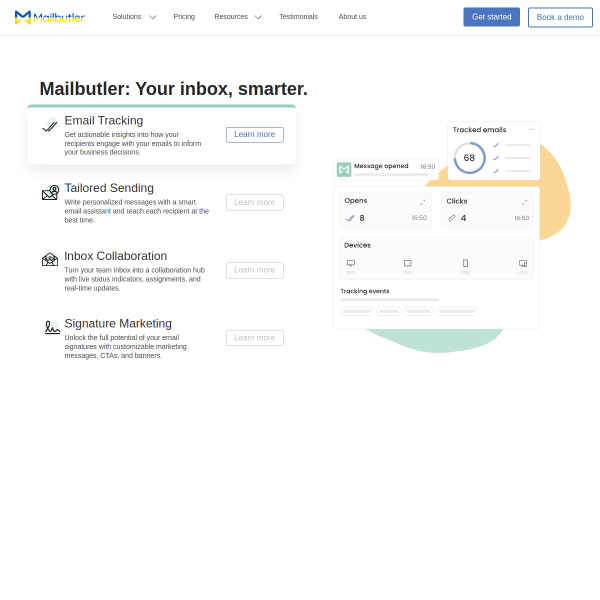This screenshot has height=600, width=600.
Task: Click the more options icon in Tracked emails
Action: [x=531, y=130]
